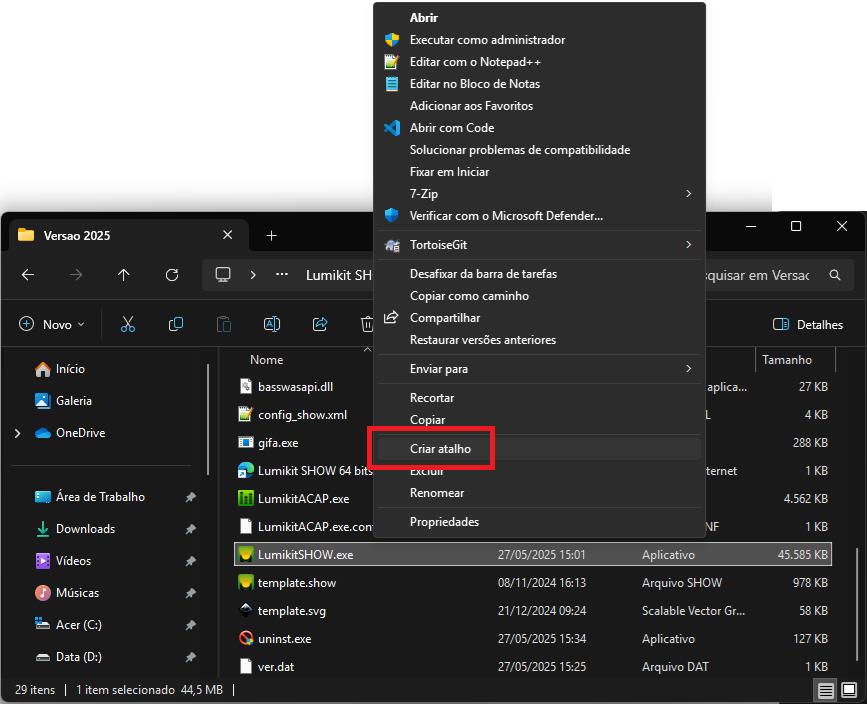
Task: Click the gifa.exe file icon
Action: coord(246,442)
